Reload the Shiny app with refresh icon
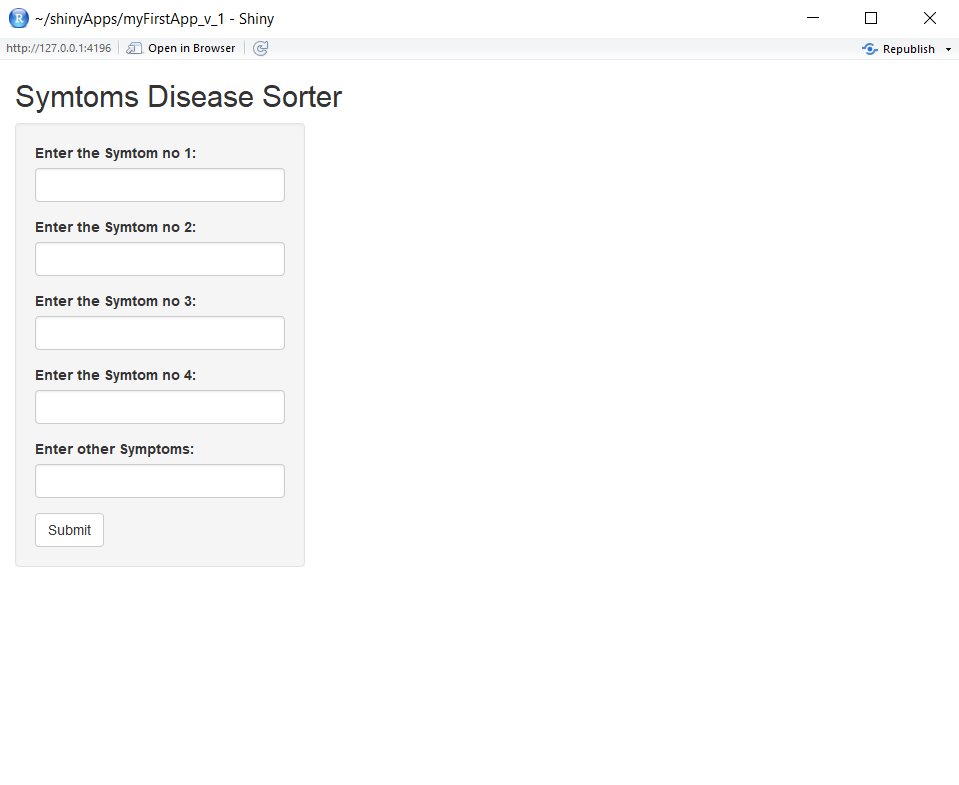This screenshot has height=785, width=959. (261, 48)
